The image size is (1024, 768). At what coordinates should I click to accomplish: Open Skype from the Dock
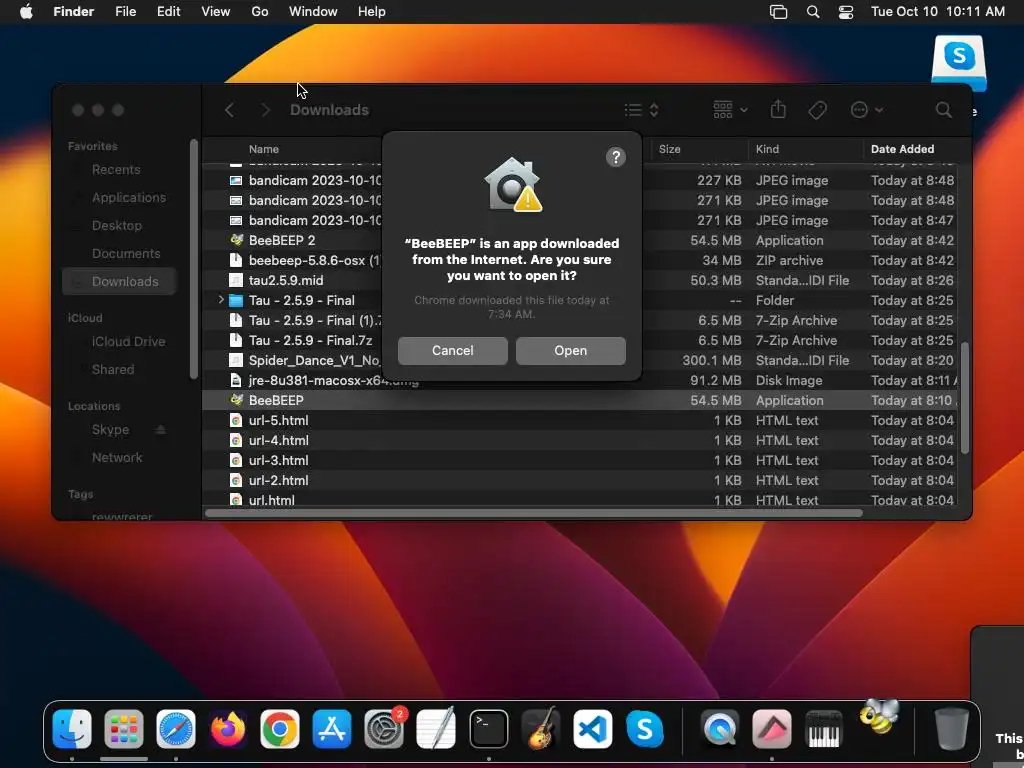point(645,729)
